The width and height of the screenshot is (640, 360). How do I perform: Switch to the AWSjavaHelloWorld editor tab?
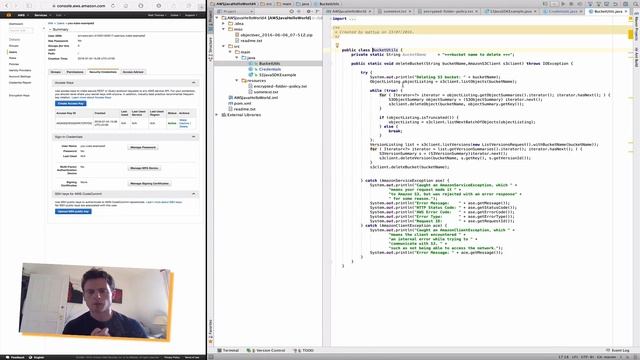click(x=349, y=11)
